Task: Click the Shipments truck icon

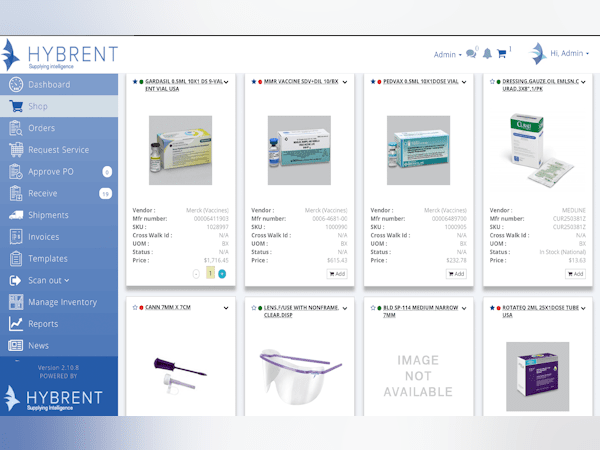Action: pos(15,215)
